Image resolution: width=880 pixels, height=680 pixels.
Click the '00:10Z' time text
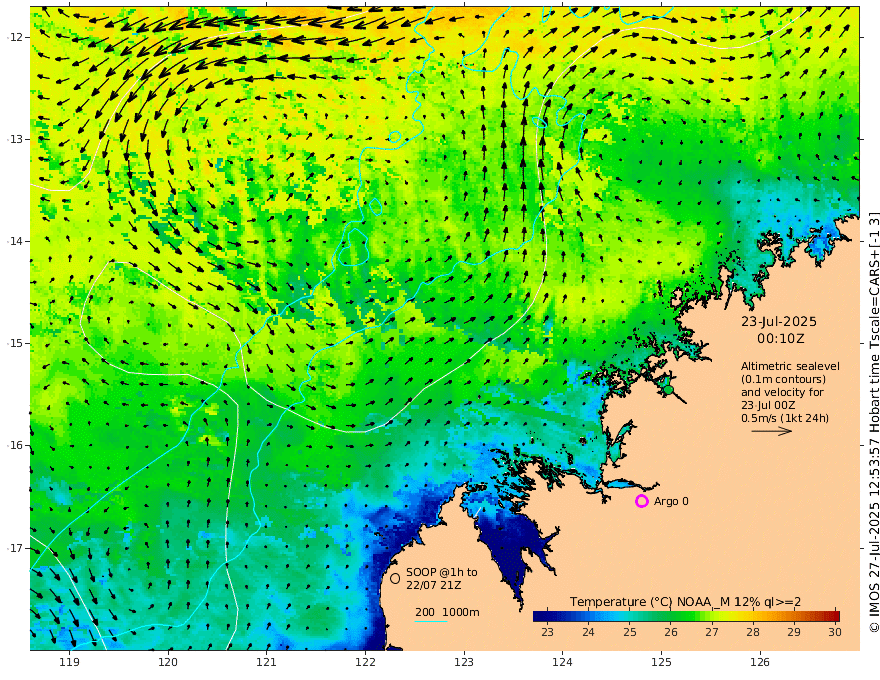pos(781,339)
